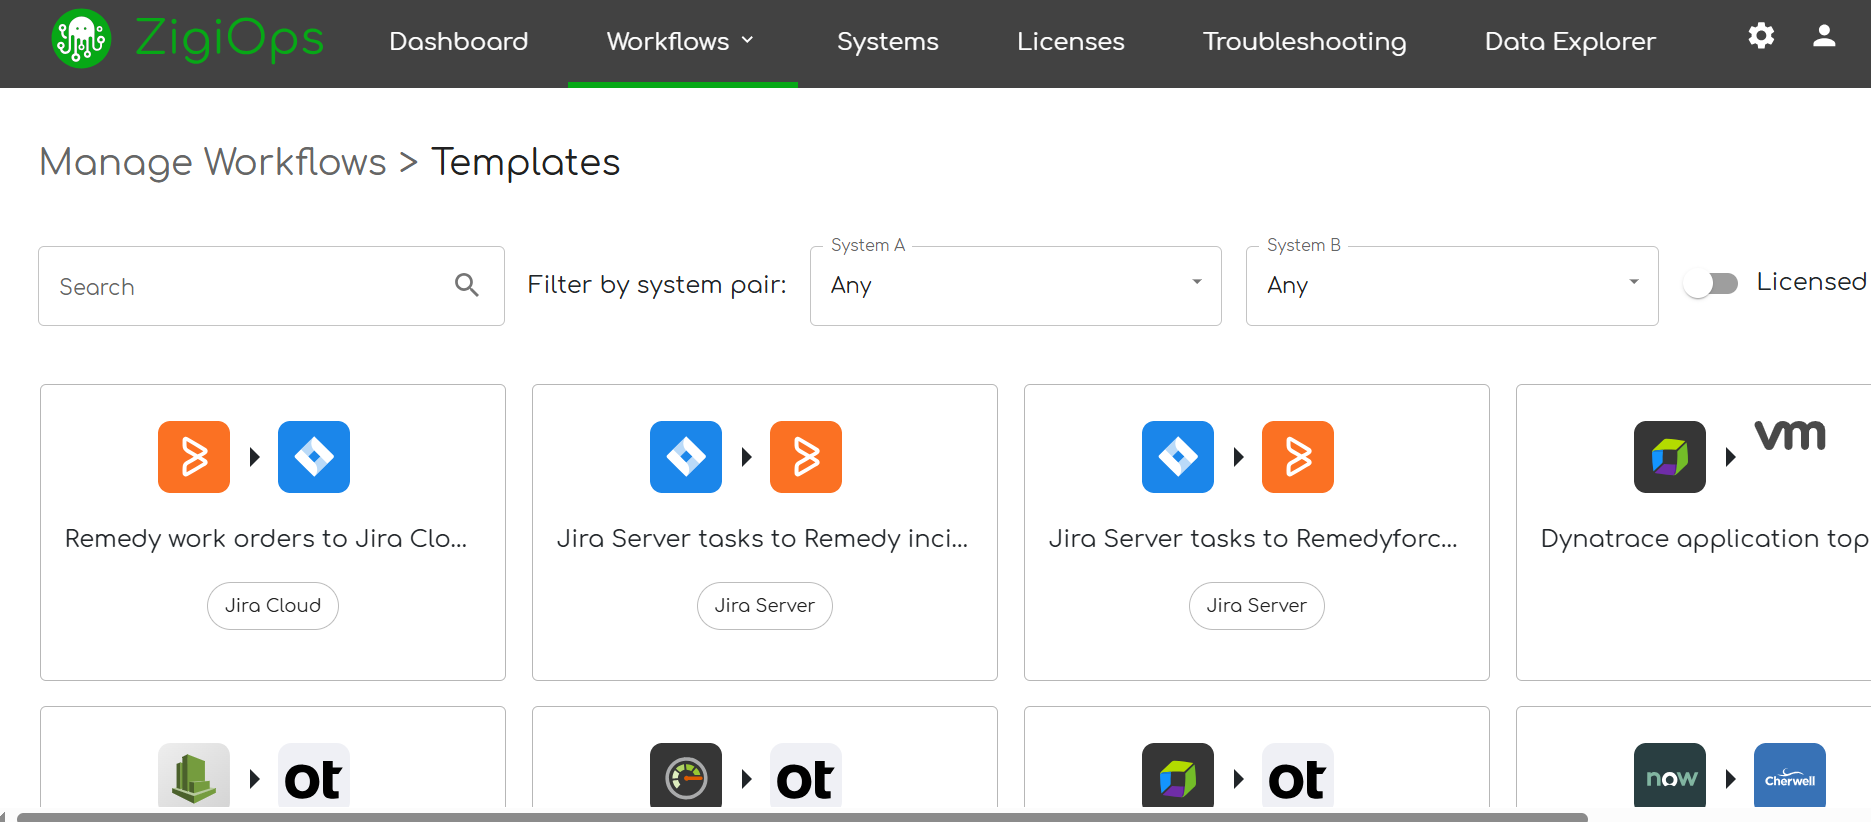Click the Jira Cloud tag chip
The height and width of the screenshot is (822, 1871).
tap(273, 606)
